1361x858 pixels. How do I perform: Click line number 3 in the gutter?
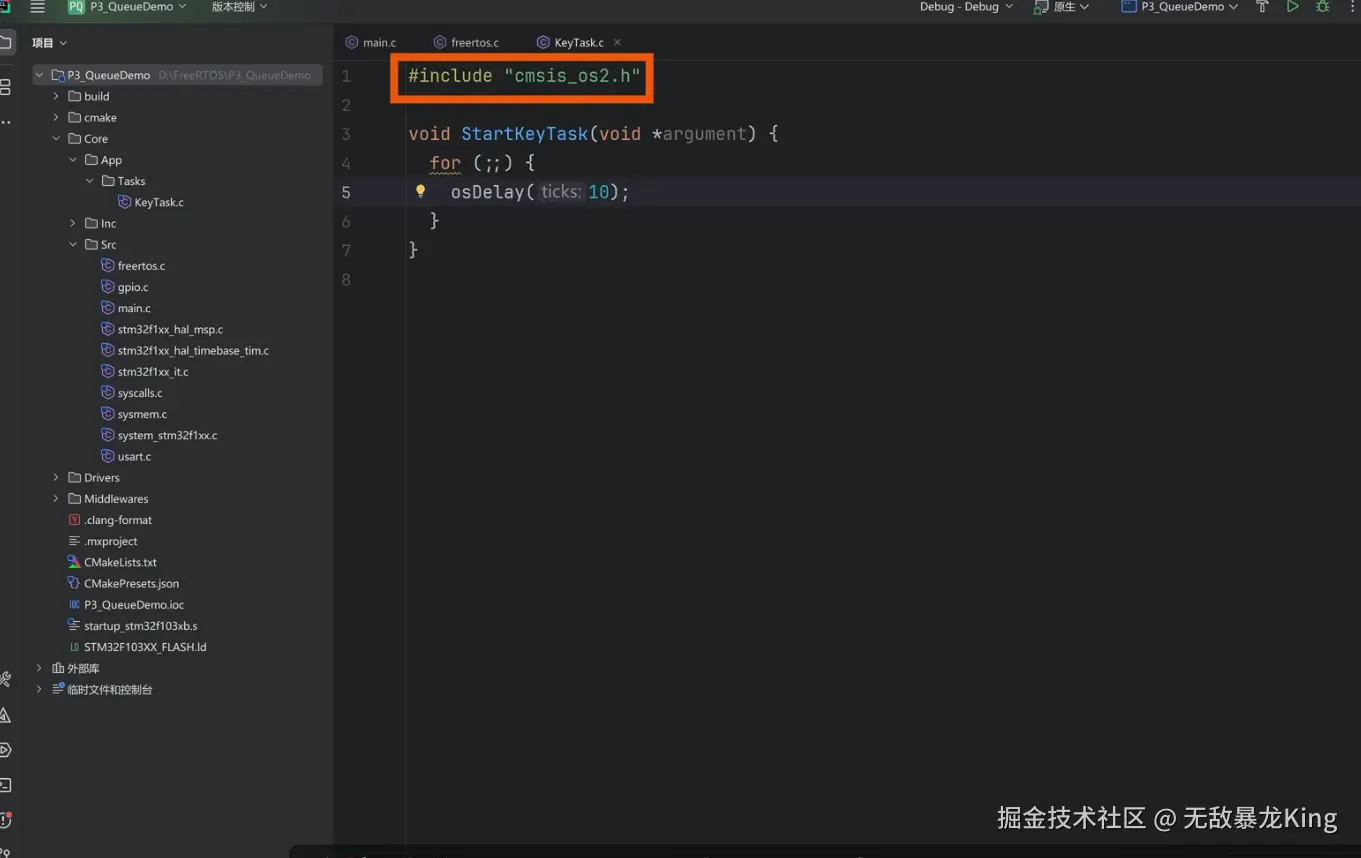[x=346, y=134]
